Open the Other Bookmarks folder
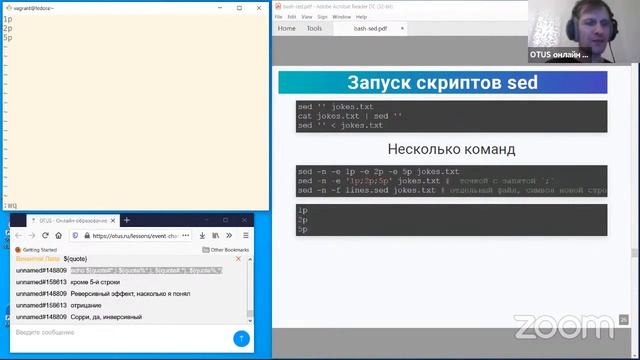This screenshot has width=640, height=360. pyautogui.click(x=226, y=250)
